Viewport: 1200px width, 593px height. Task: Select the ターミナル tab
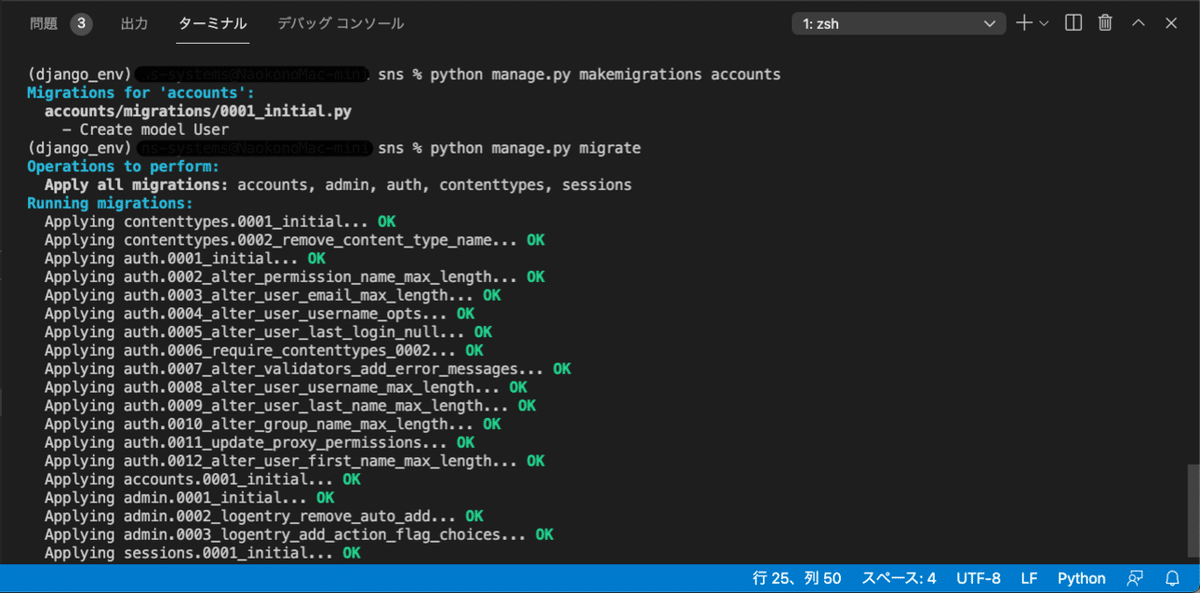point(213,23)
